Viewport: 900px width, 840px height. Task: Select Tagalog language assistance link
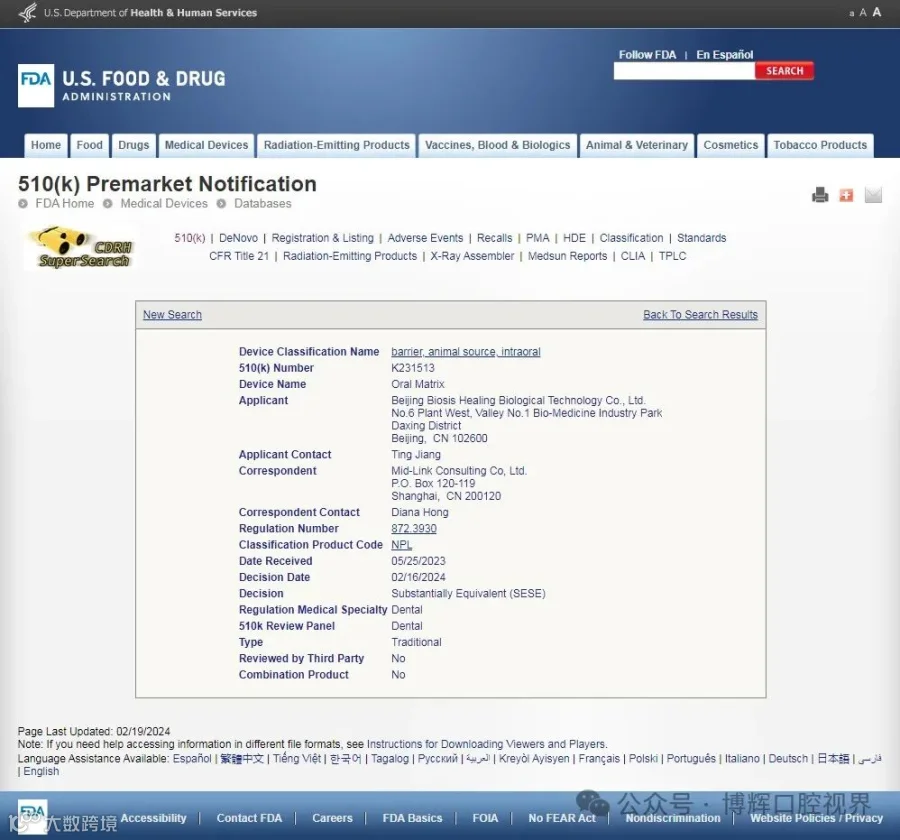[x=390, y=758]
